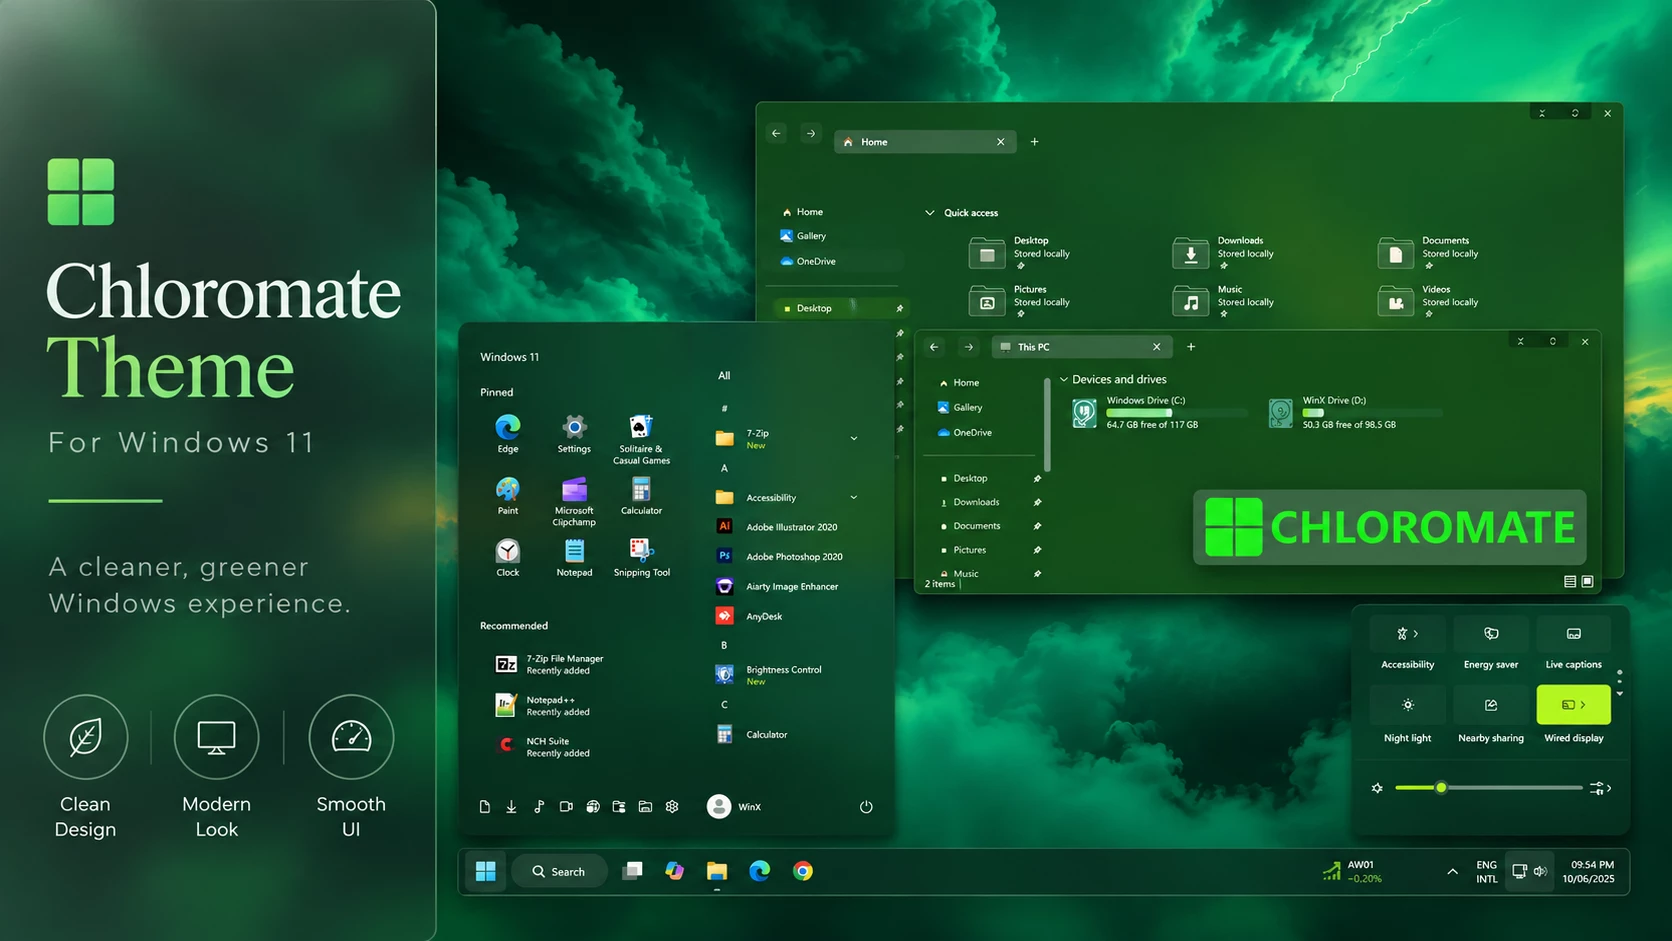The height and width of the screenshot is (941, 1672).
Task: Open WinX Drive (D:)
Action: (x=1355, y=412)
